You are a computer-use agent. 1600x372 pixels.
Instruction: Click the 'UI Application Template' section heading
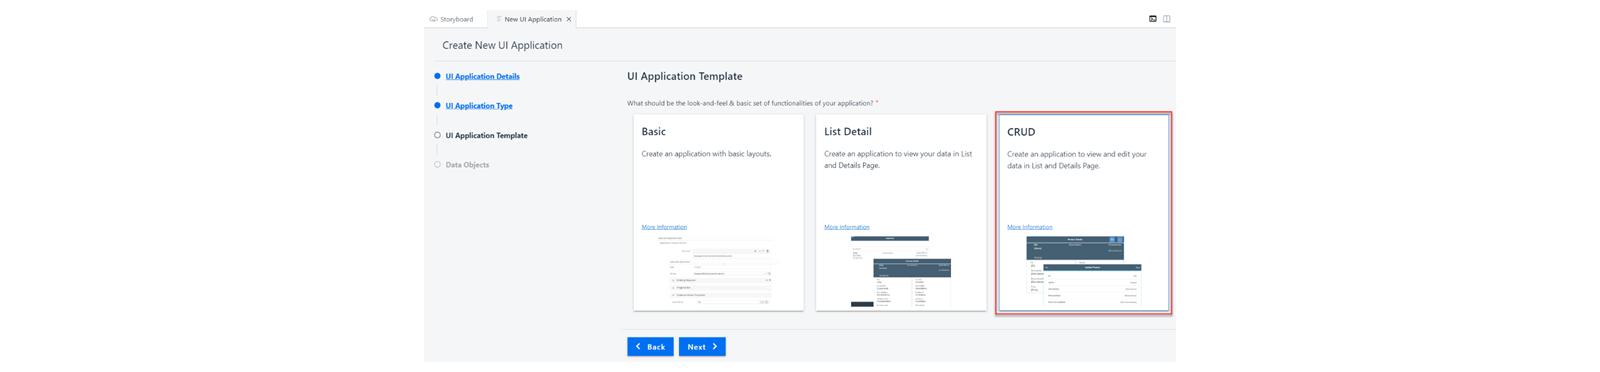[x=685, y=76]
